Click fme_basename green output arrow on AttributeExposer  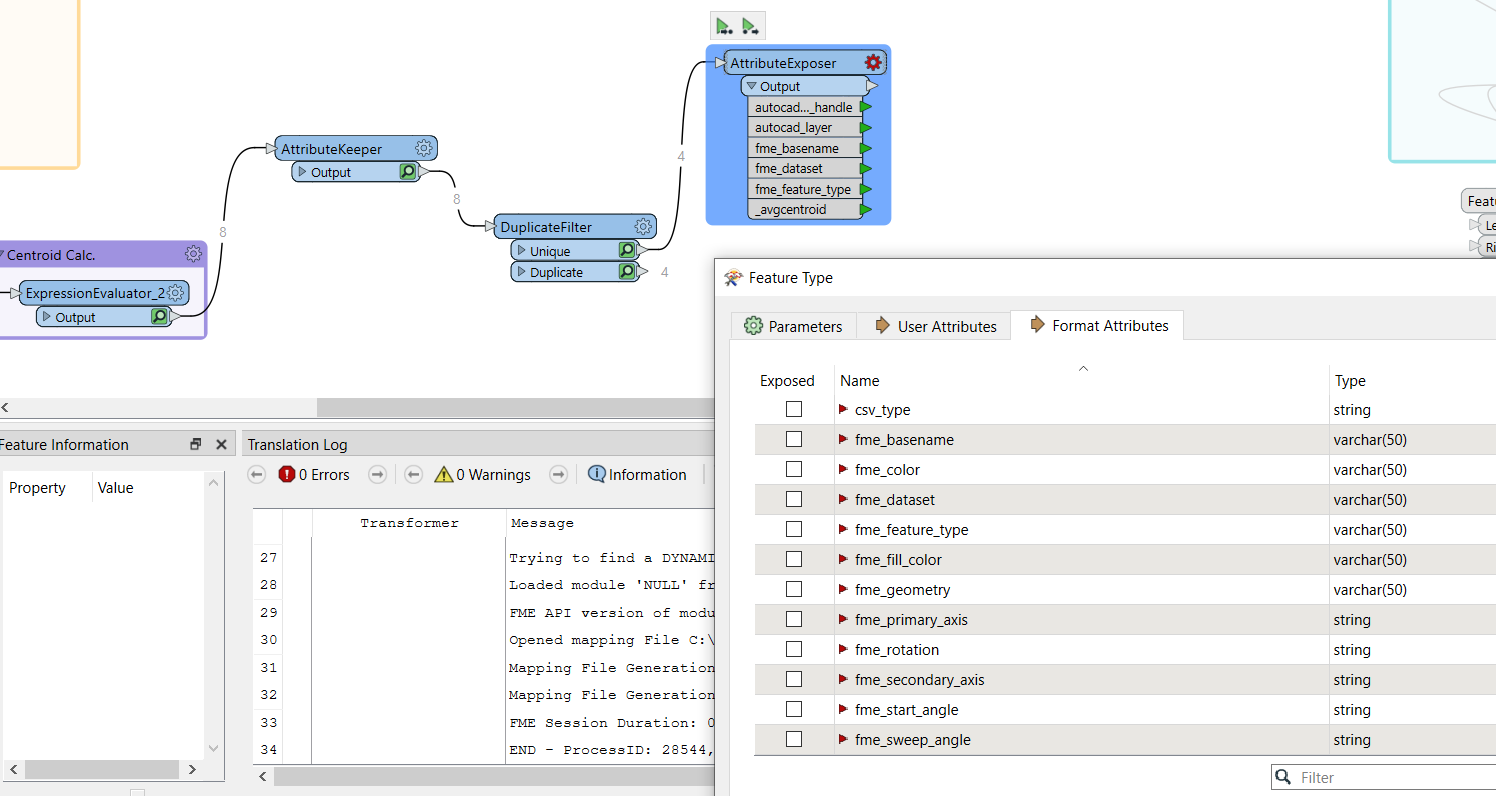866,148
